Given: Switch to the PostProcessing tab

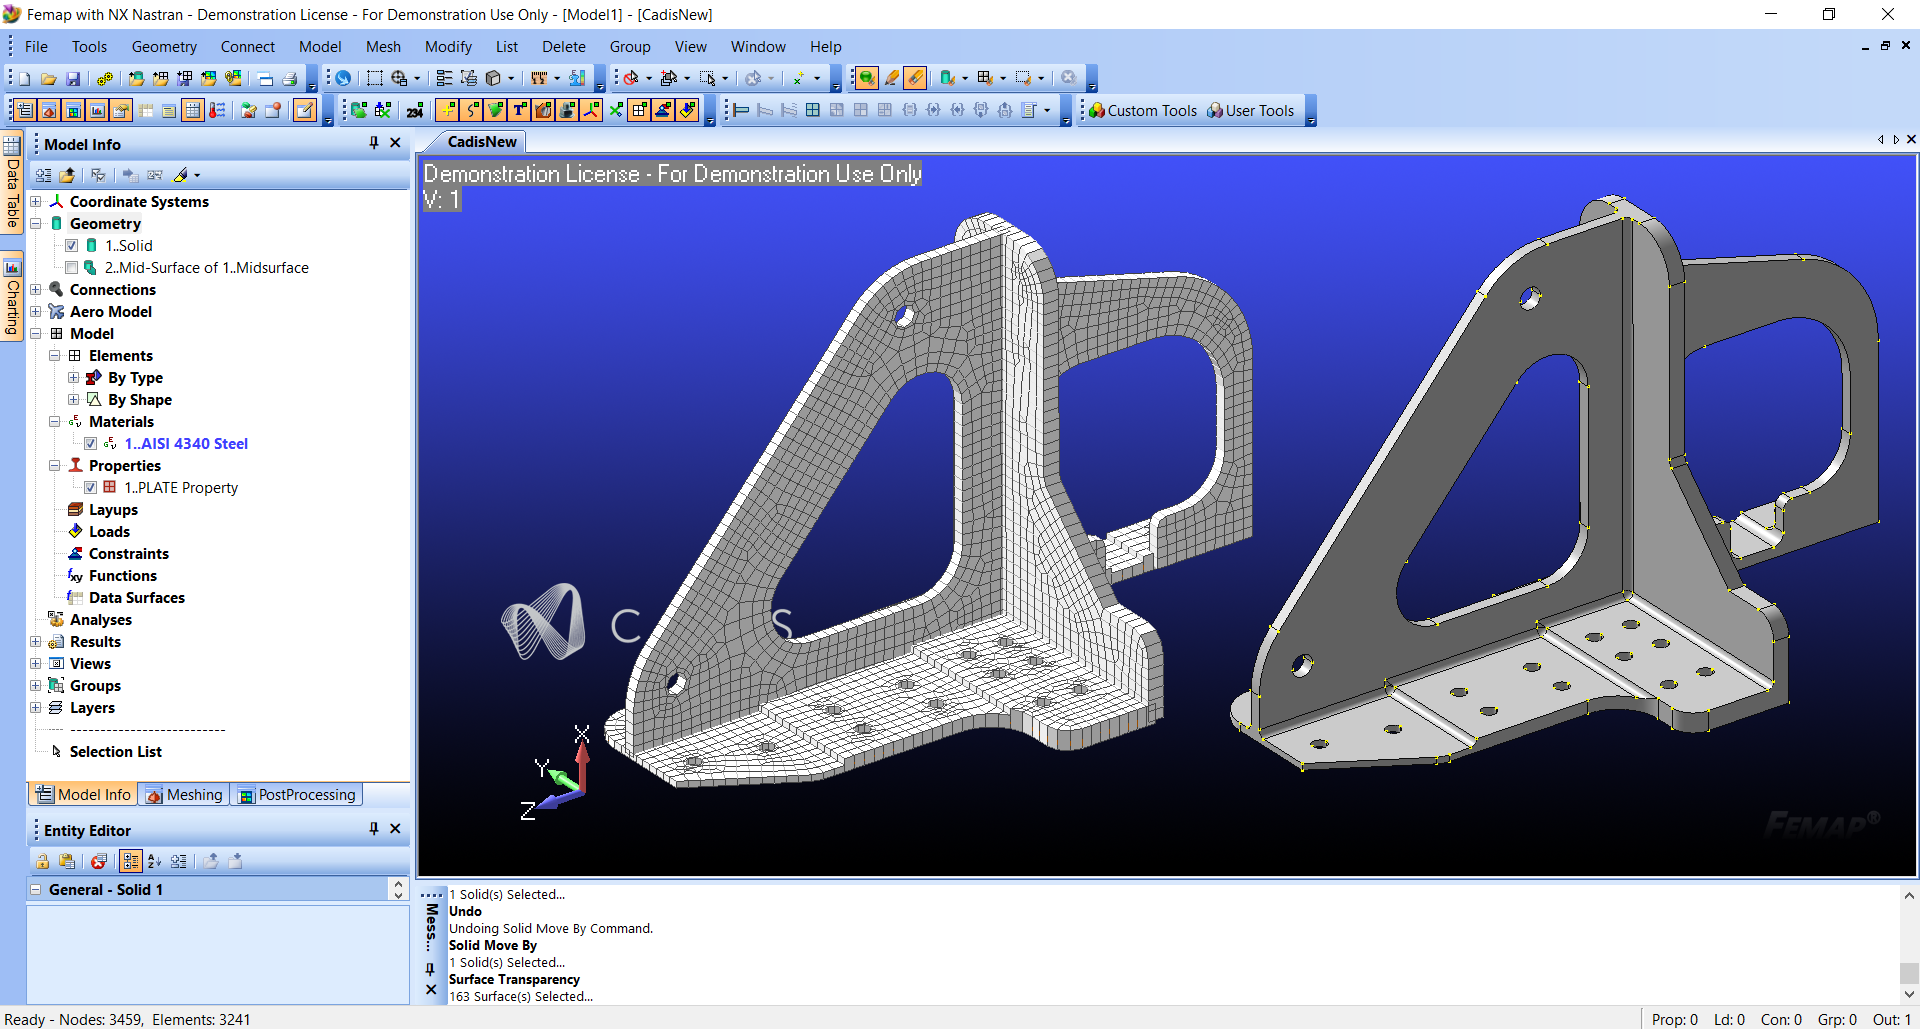Looking at the screenshot, I should click(x=297, y=795).
